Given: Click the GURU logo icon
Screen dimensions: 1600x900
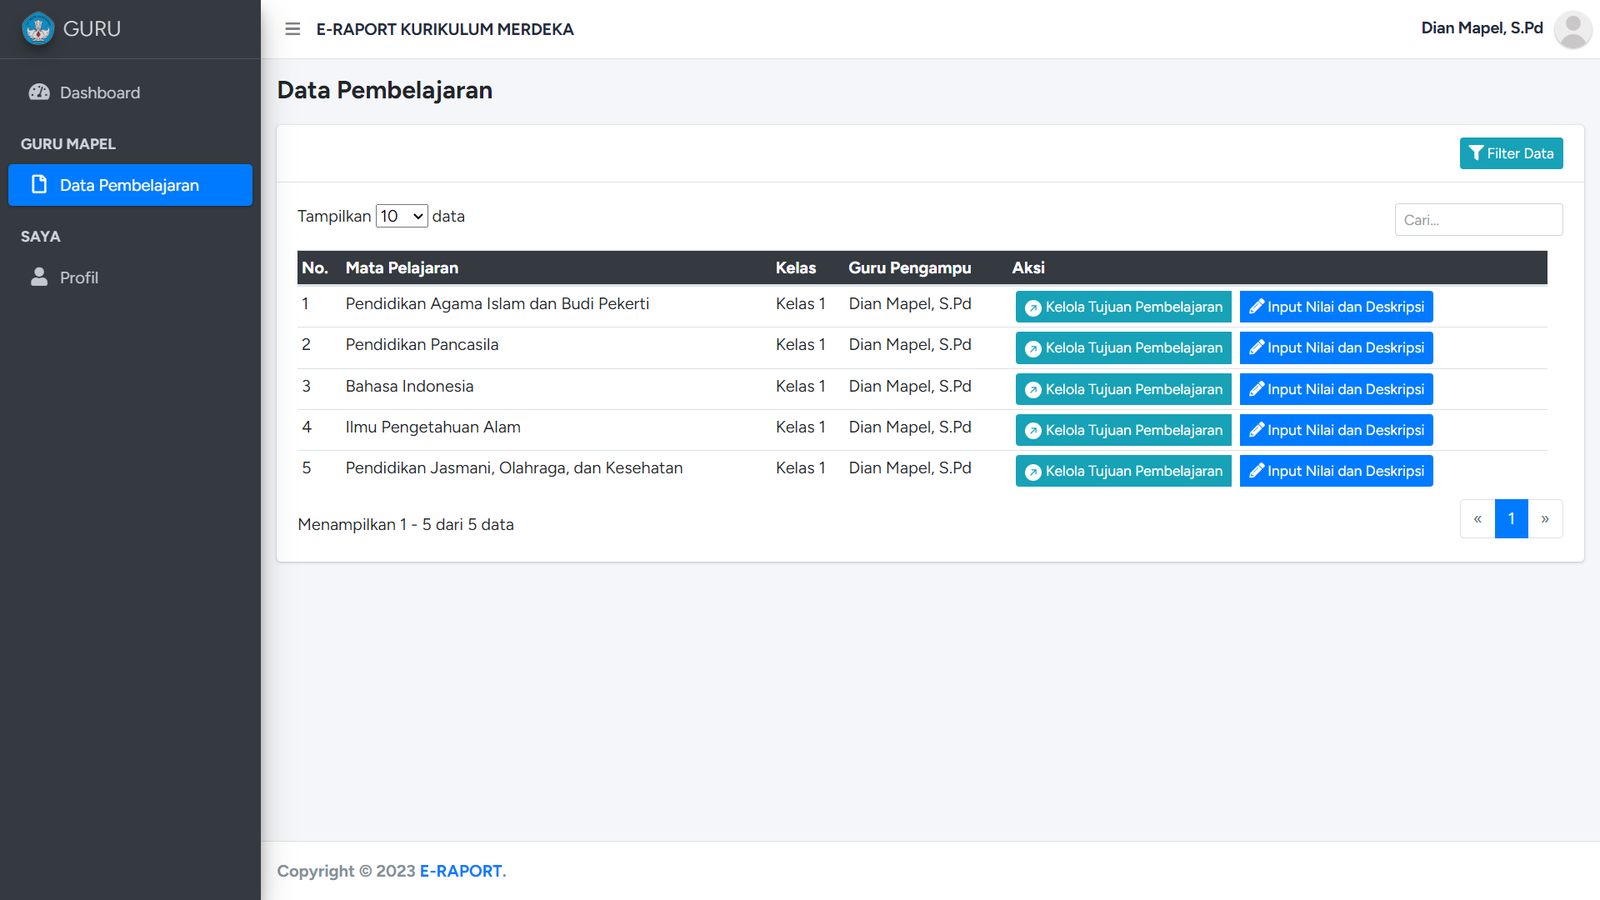Looking at the screenshot, I should tap(38, 29).
